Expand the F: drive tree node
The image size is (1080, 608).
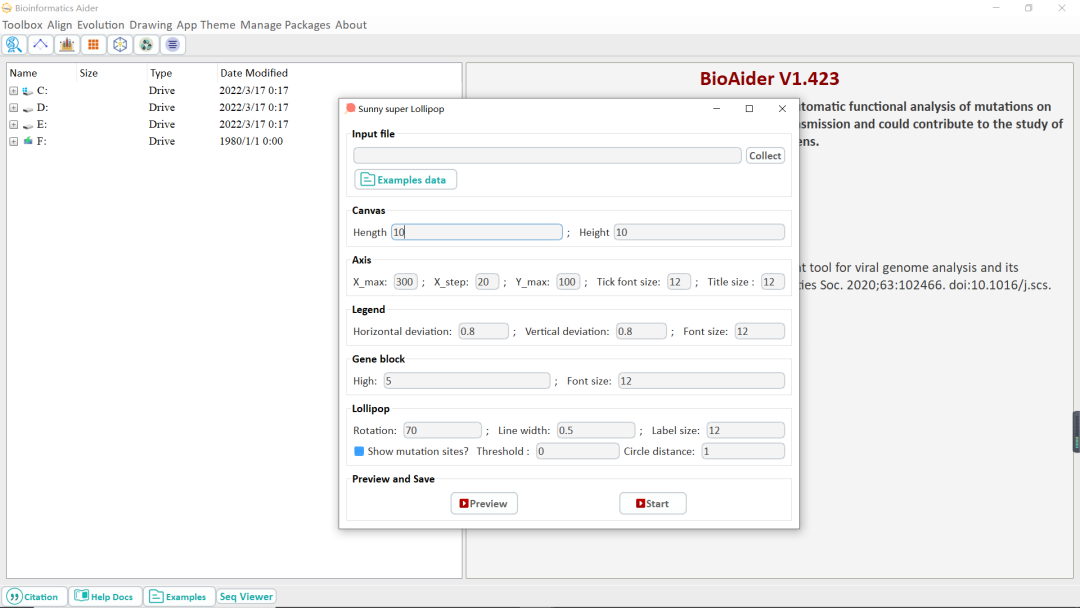point(13,141)
